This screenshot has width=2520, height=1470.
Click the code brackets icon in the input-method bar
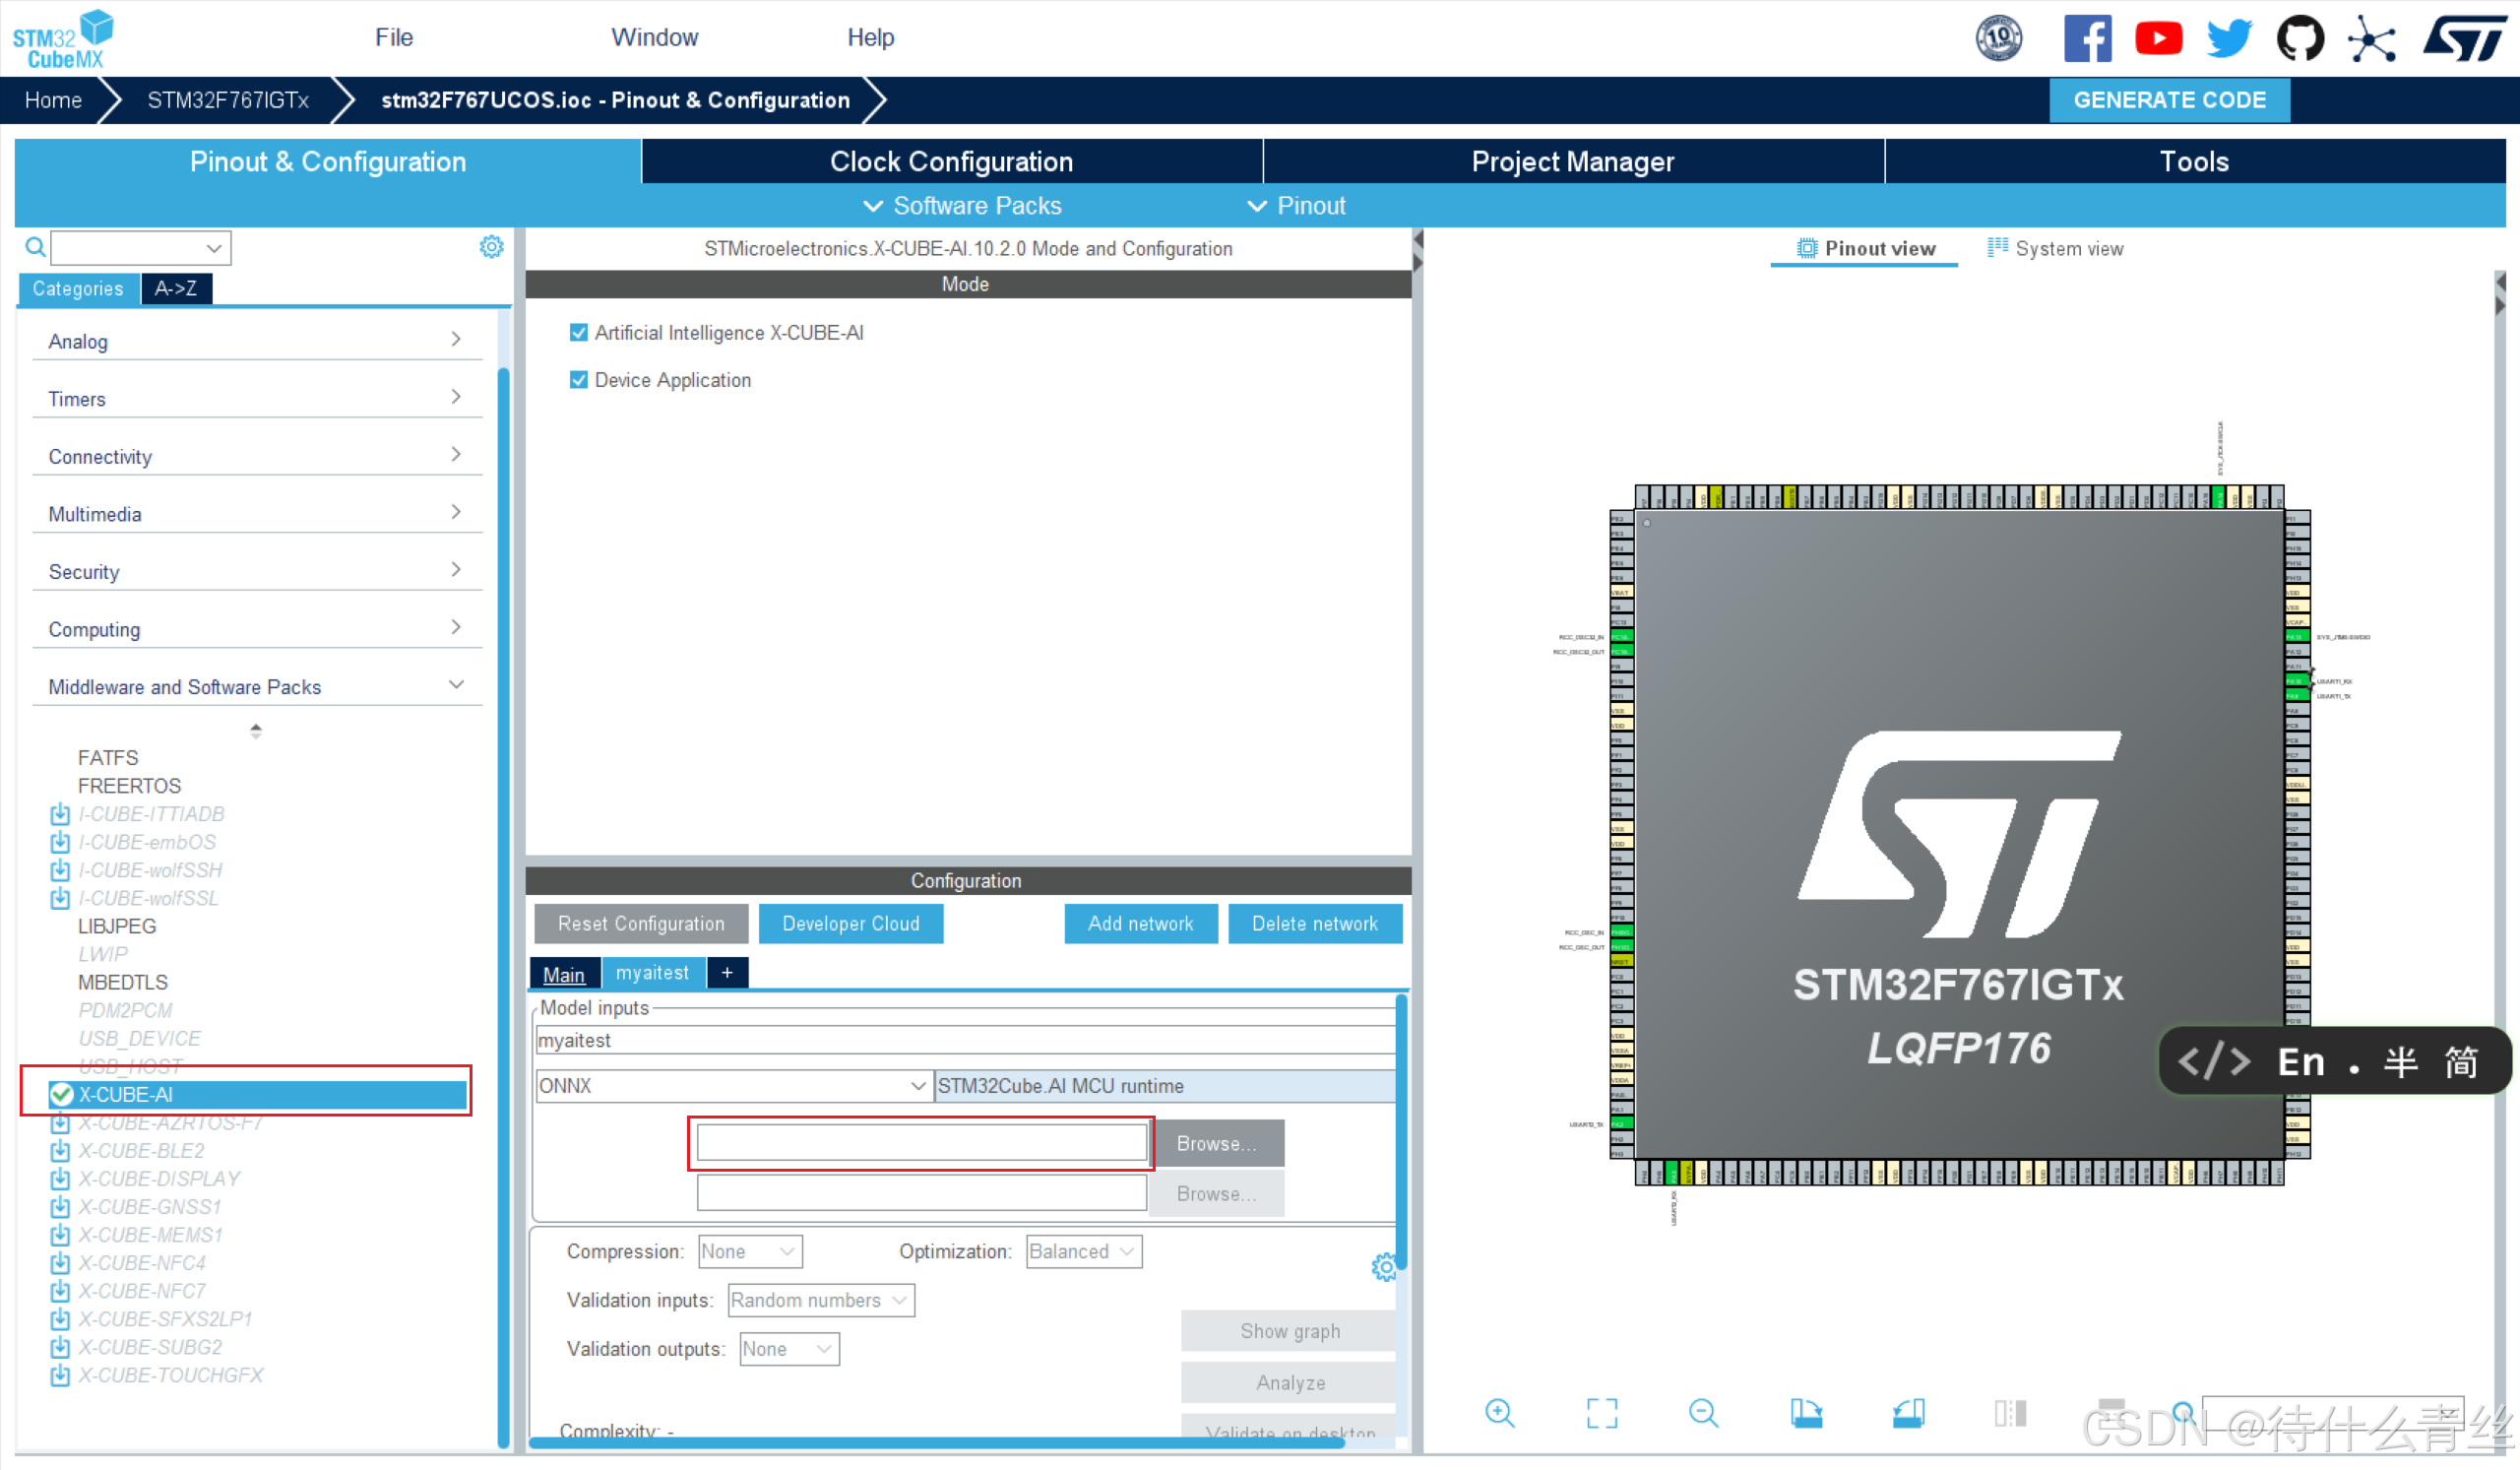(x=2213, y=1061)
